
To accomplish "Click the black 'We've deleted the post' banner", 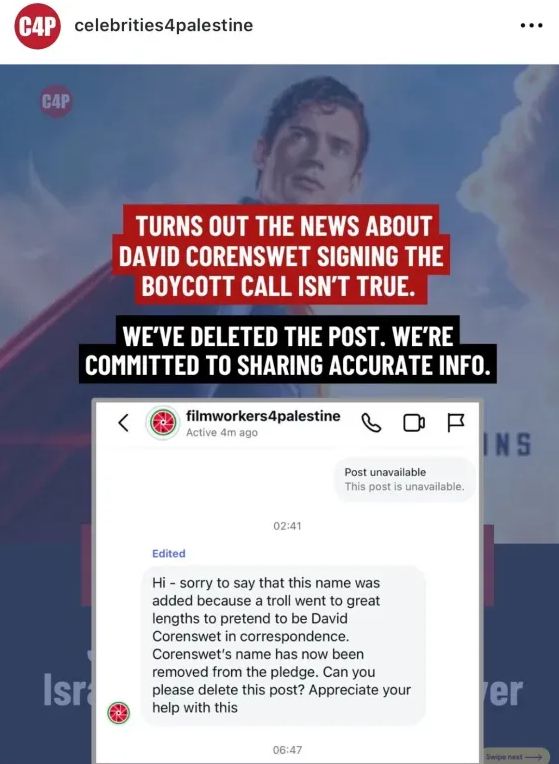I will 288,350.
